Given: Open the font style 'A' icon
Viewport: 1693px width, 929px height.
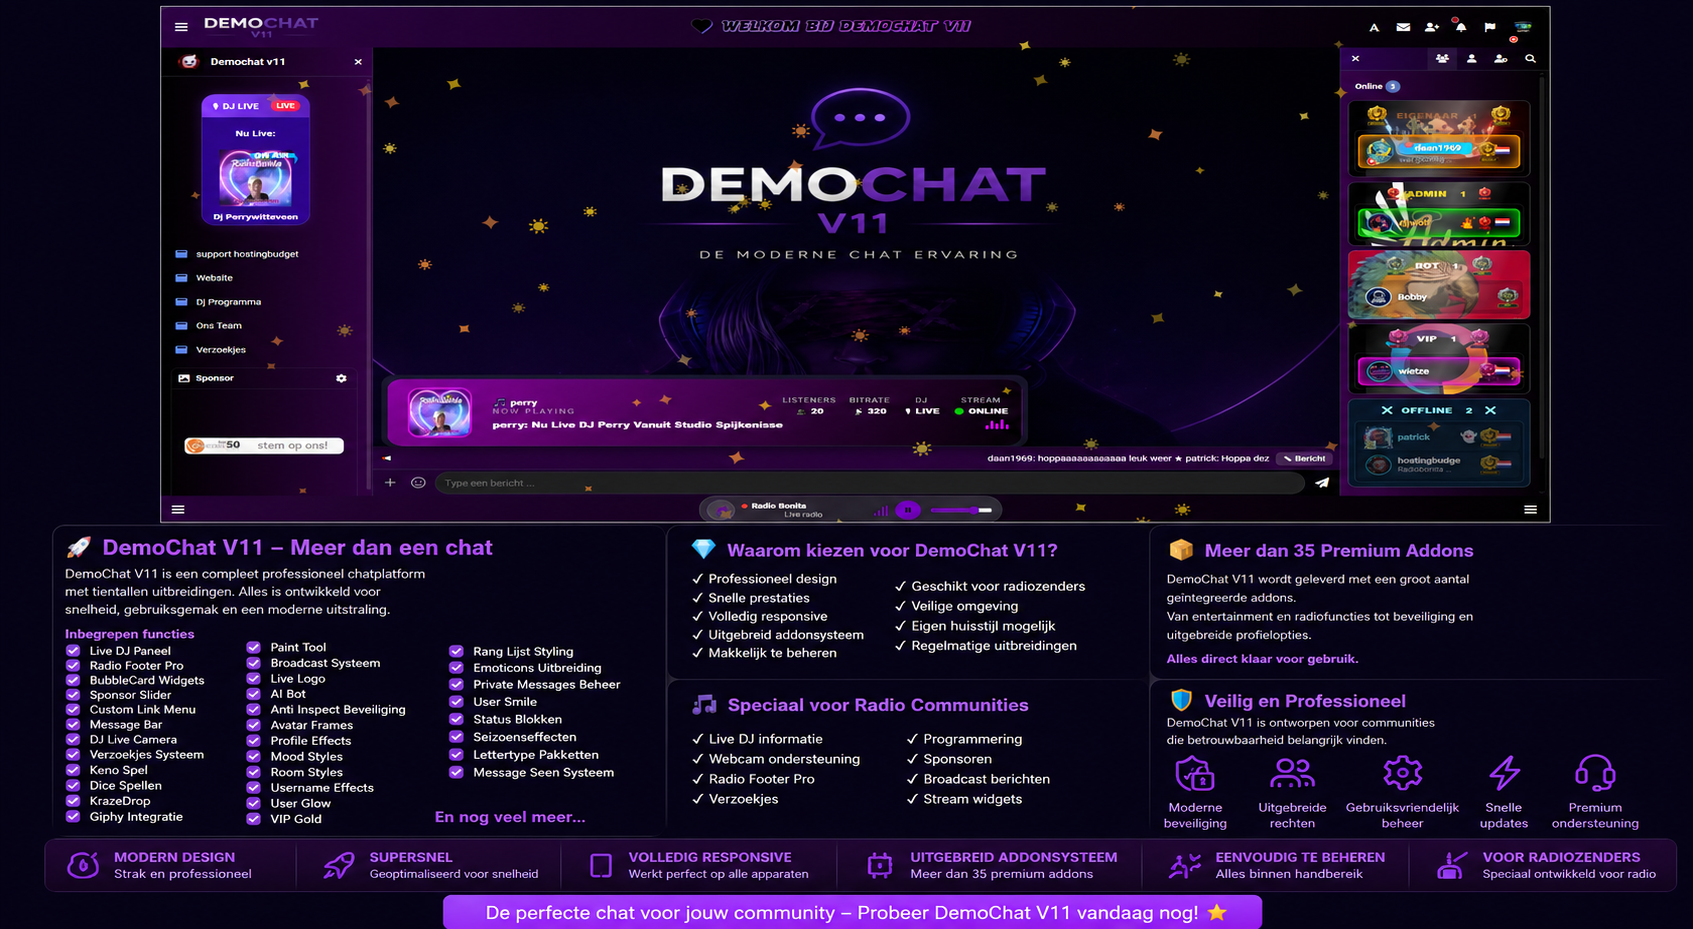Looking at the screenshot, I should pos(1374,28).
